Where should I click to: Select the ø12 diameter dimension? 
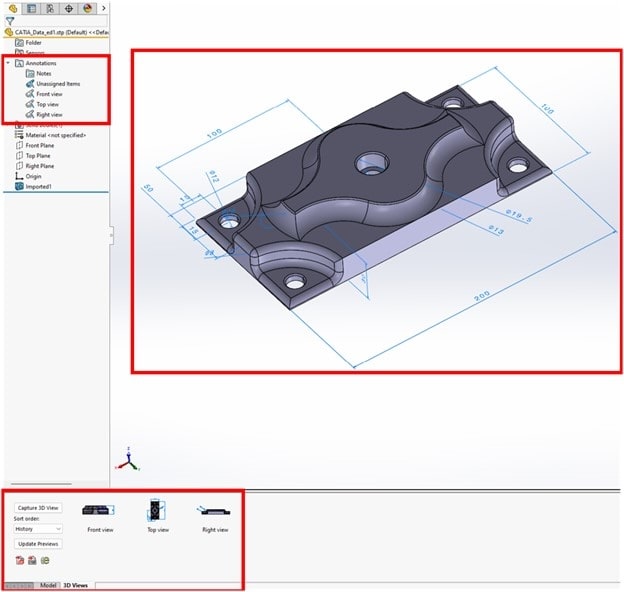tap(214, 176)
